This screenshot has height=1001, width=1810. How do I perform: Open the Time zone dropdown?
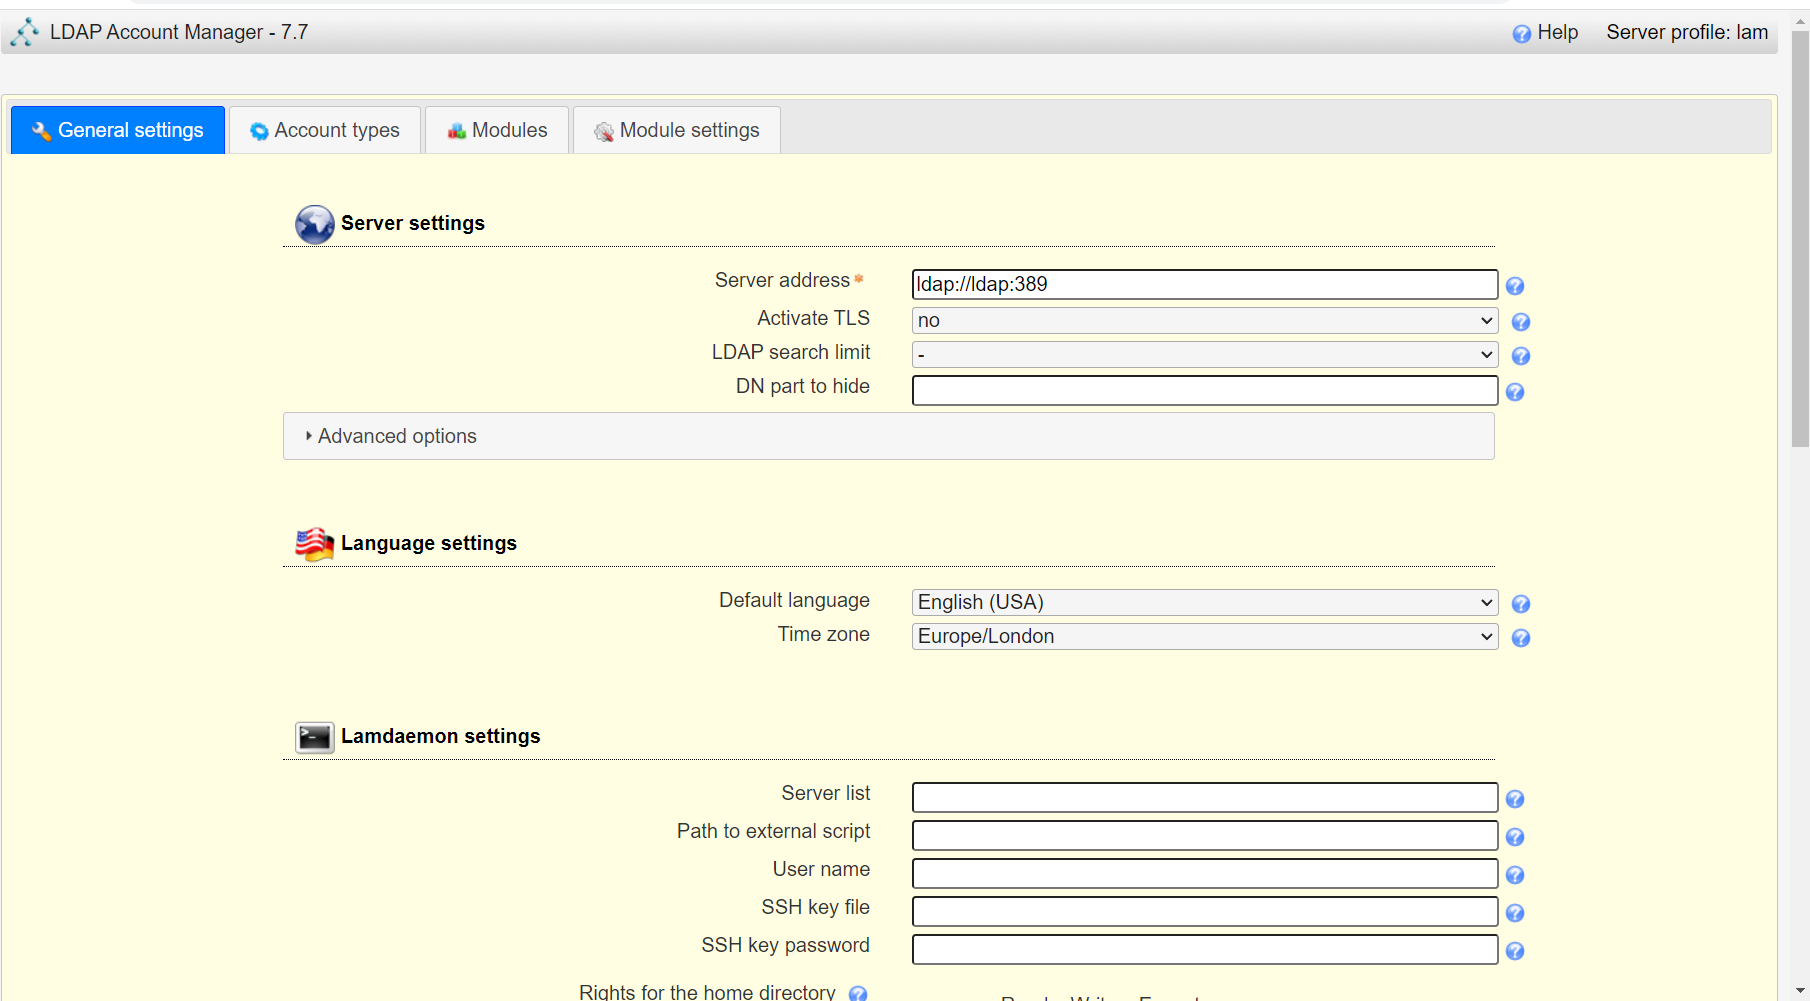1205,636
